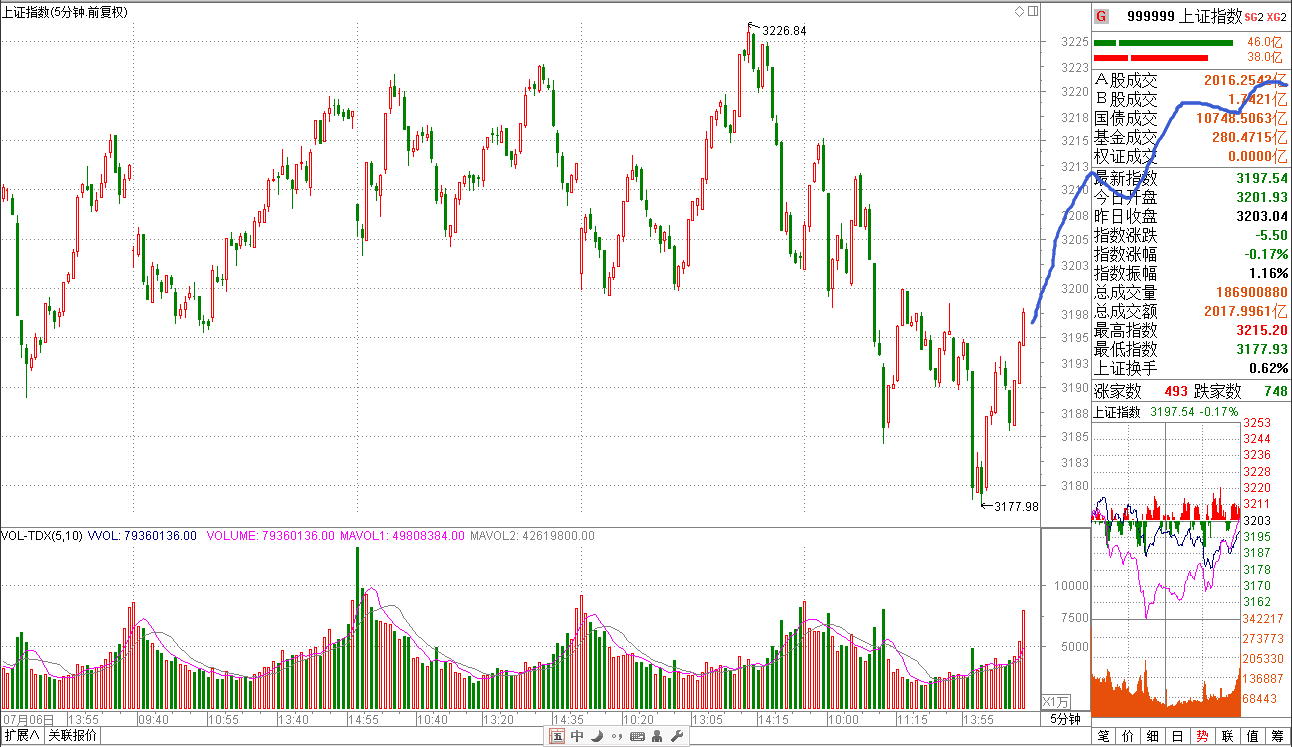Click the green buy volume bar 46.0亿

coord(1164,43)
